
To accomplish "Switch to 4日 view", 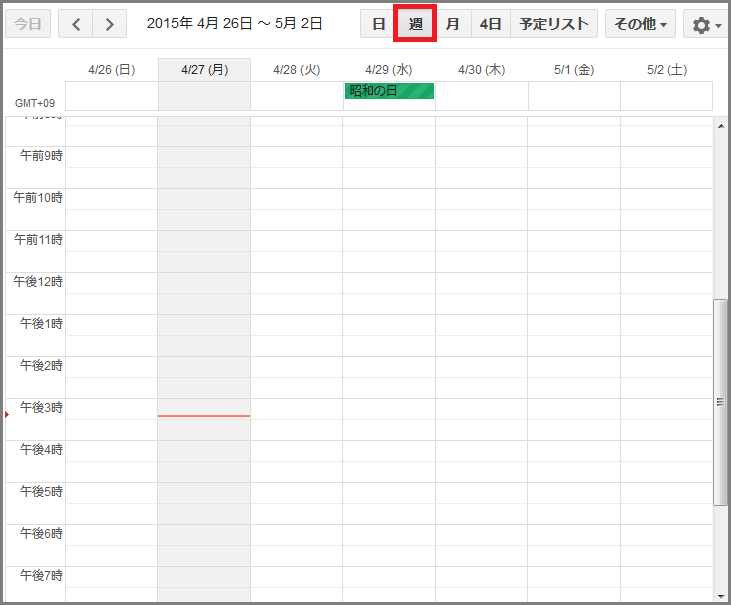I will [x=490, y=24].
